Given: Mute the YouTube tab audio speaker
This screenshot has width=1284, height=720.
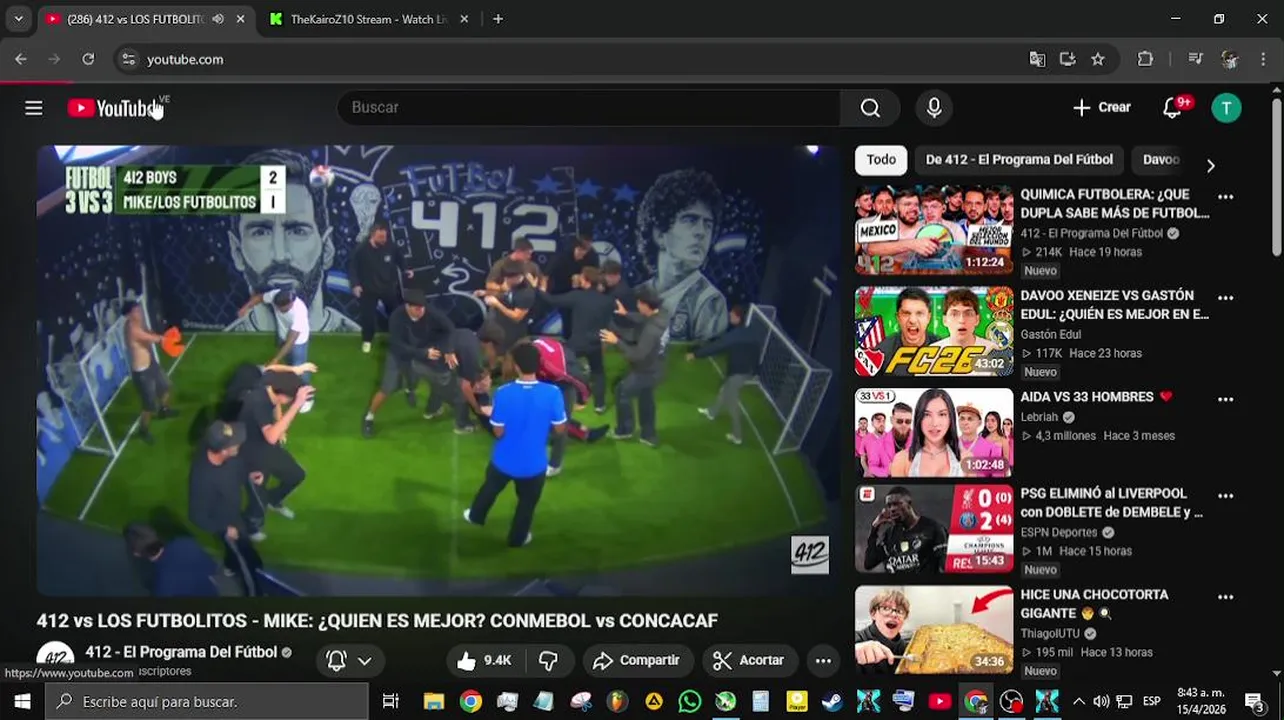Looking at the screenshot, I should point(218,19).
